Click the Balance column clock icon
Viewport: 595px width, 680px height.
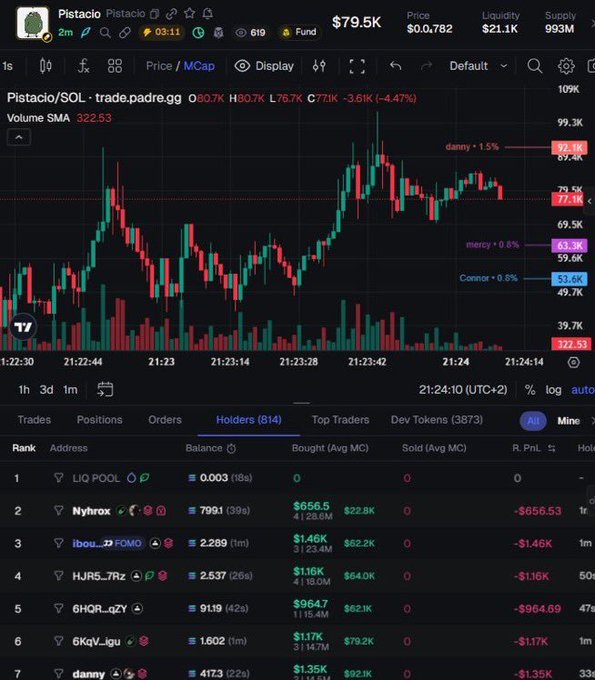point(232,448)
